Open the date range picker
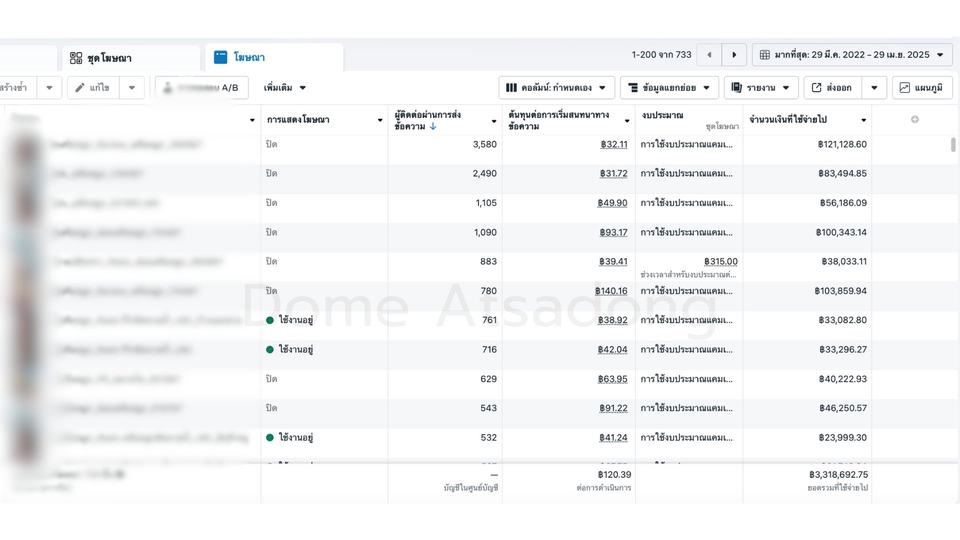The width and height of the screenshot is (960, 540). point(852,54)
